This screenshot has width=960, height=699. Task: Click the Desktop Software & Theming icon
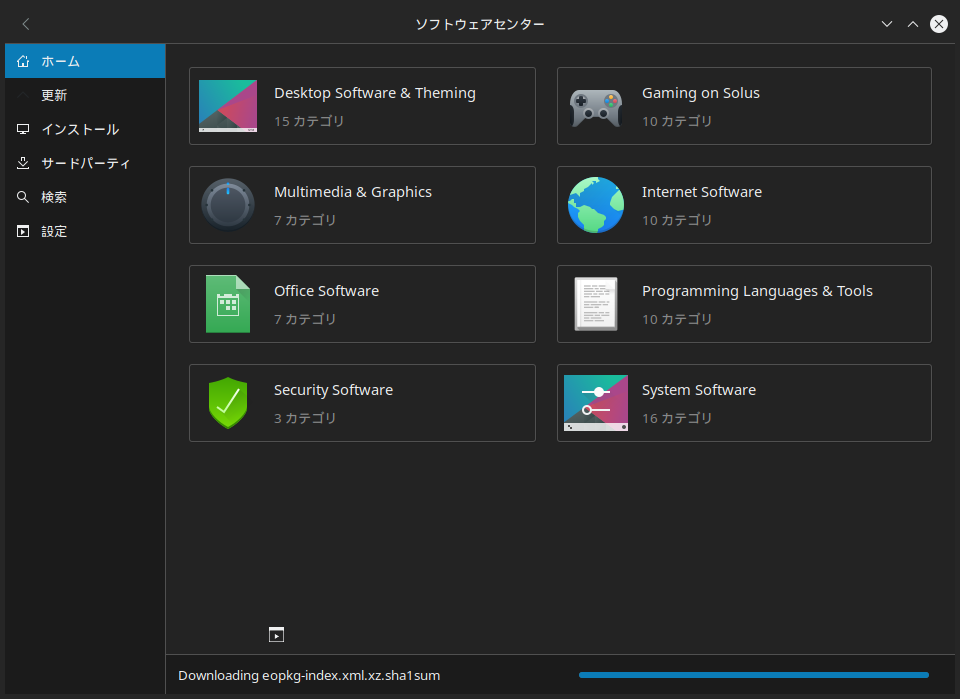click(228, 106)
